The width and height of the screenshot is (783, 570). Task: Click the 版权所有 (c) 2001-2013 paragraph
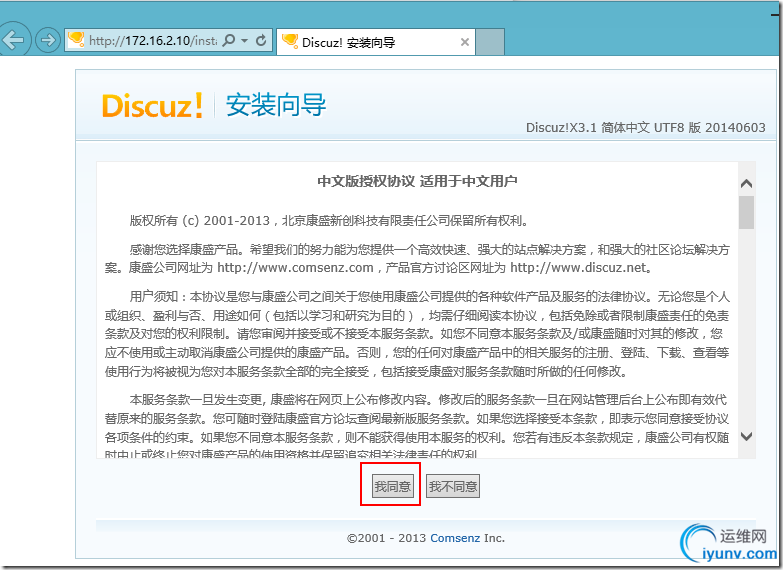click(329, 220)
